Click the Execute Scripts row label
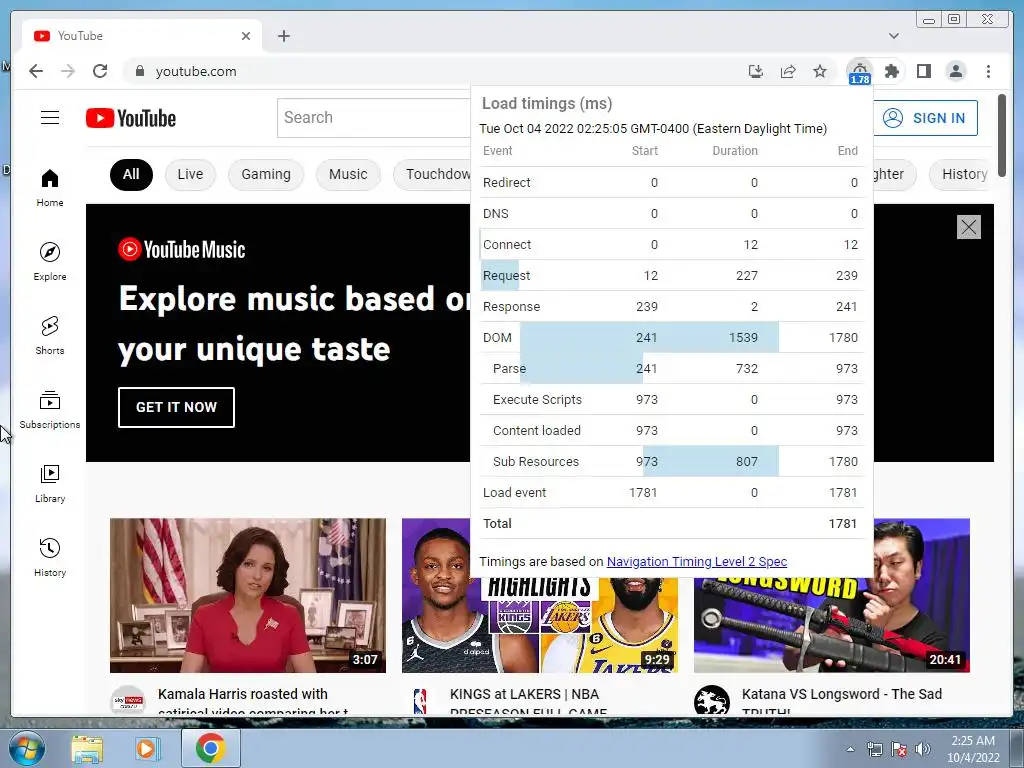The image size is (1024, 768). 537,400
